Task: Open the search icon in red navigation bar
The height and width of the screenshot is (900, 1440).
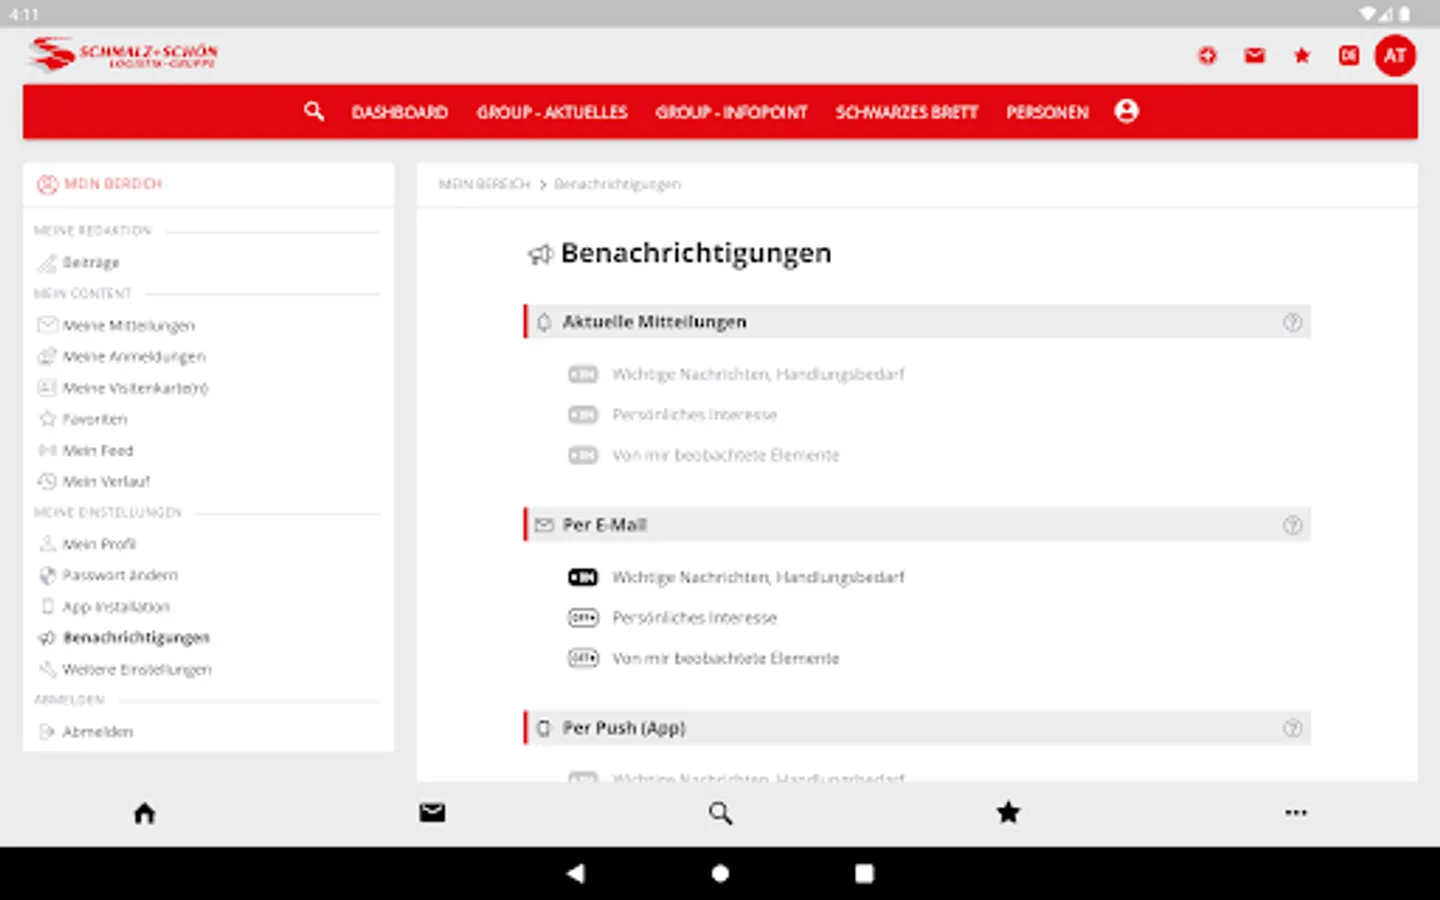Action: click(314, 111)
